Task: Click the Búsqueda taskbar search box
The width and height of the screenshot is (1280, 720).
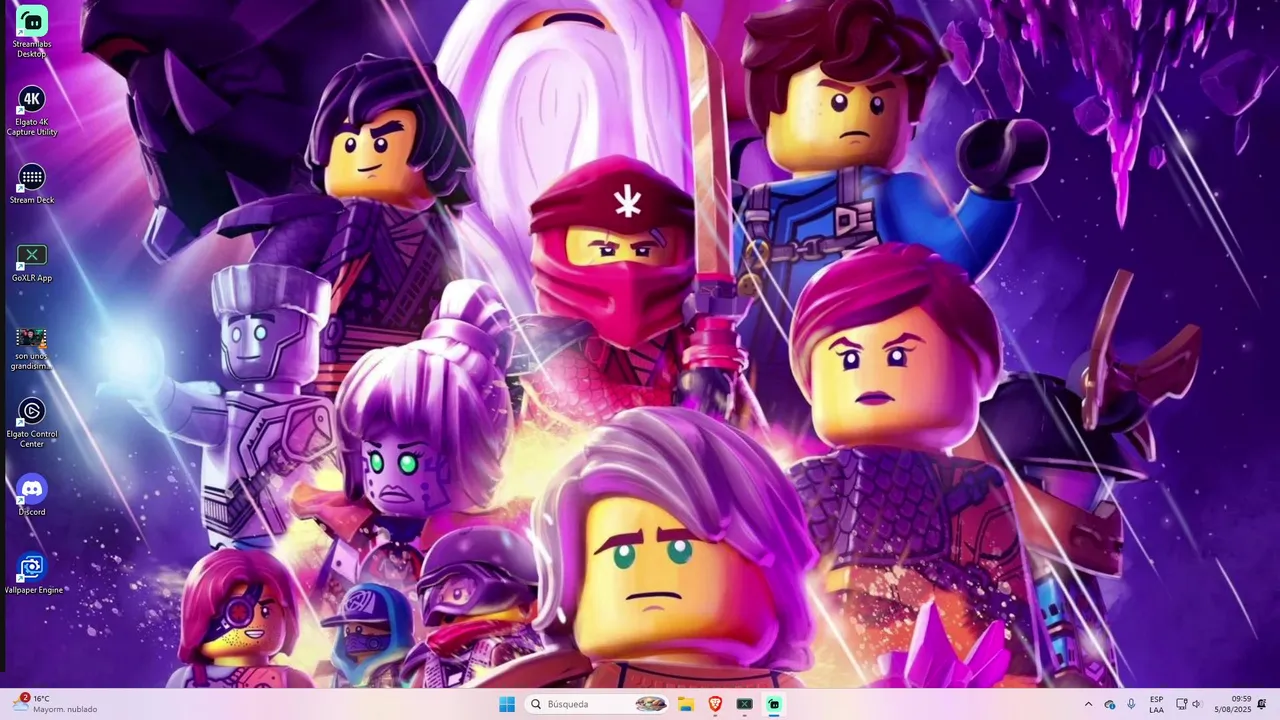Action: [597, 704]
